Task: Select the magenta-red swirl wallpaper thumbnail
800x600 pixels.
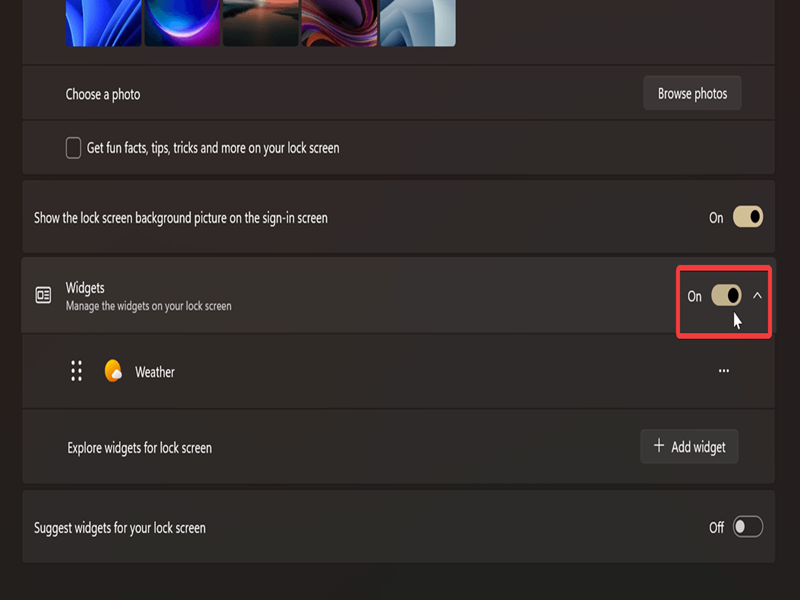Action: click(x=338, y=22)
